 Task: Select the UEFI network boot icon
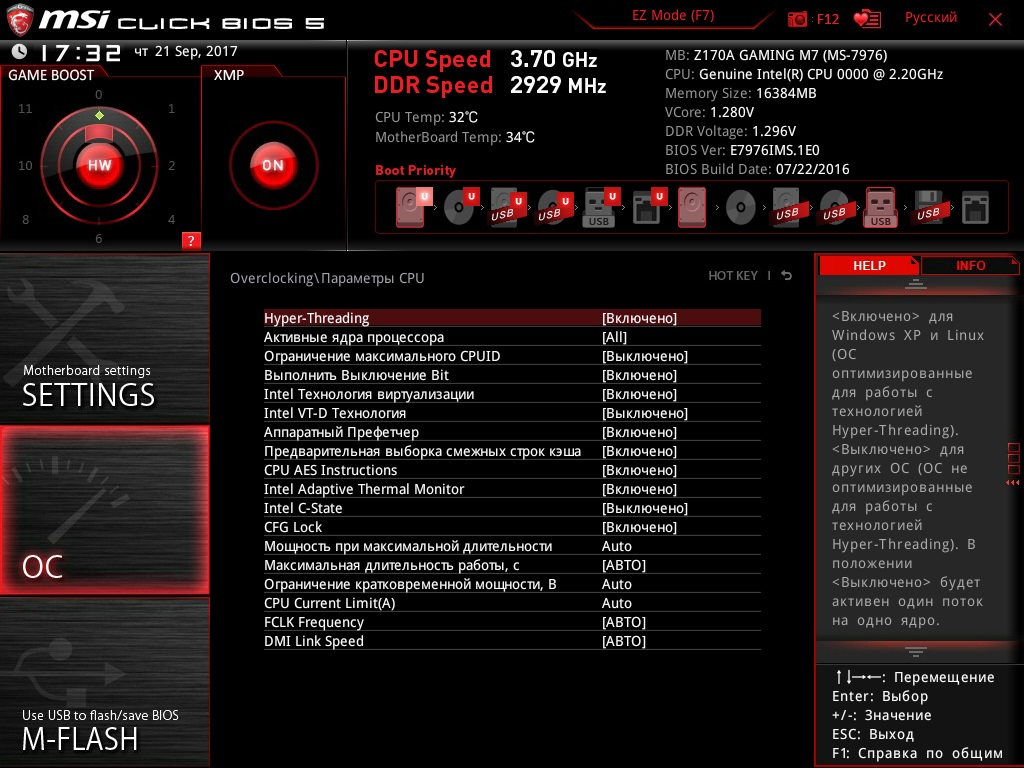[x=648, y=207]
